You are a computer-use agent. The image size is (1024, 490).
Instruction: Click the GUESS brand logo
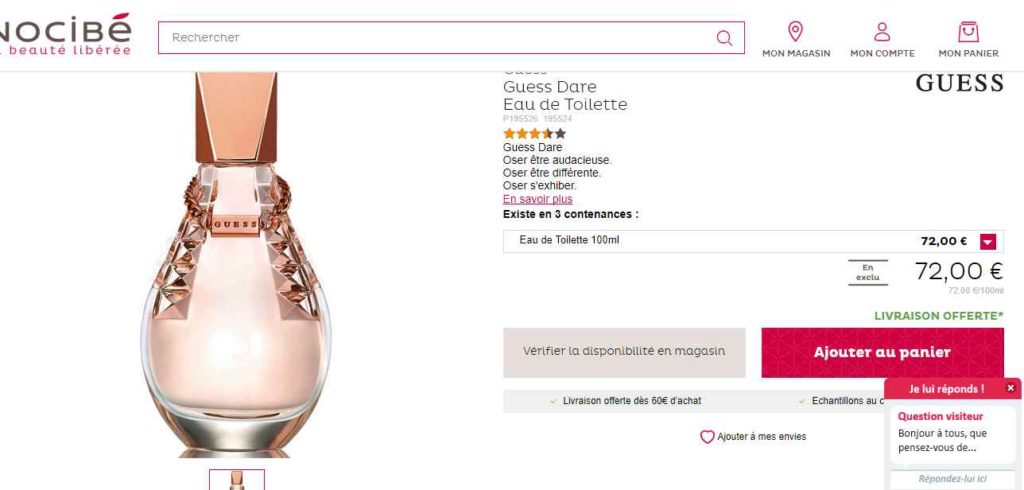click(x=959, y=84)
